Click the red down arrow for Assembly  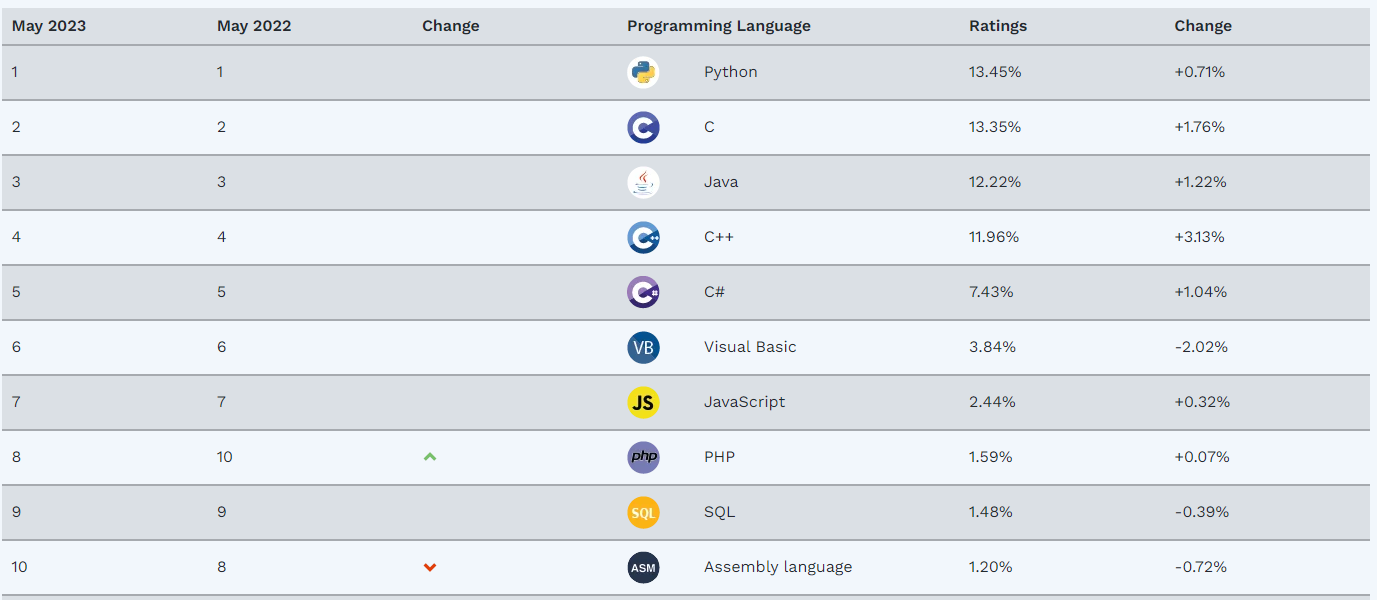[x=430, y=567]
